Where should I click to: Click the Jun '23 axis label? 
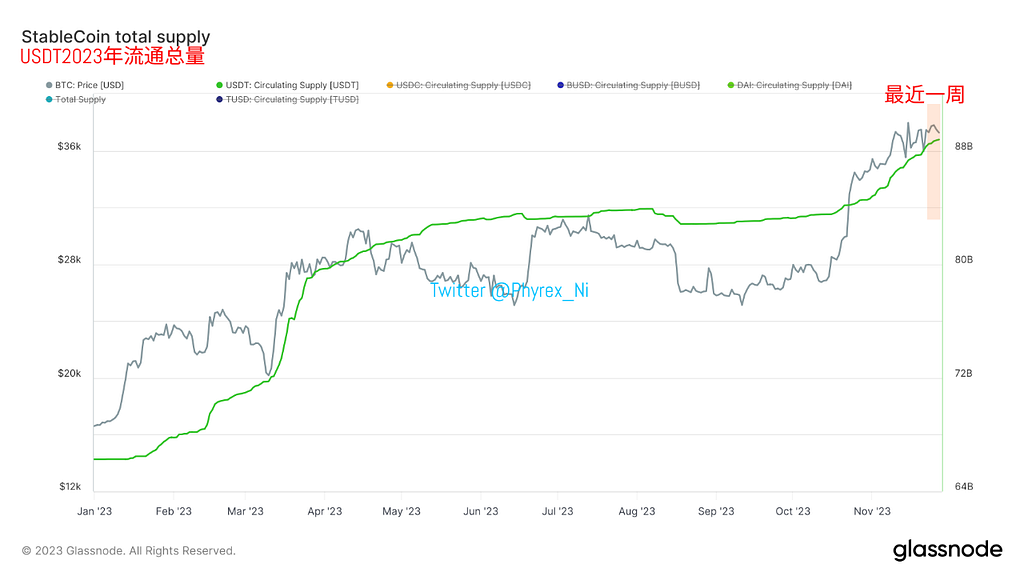(481, 511)
